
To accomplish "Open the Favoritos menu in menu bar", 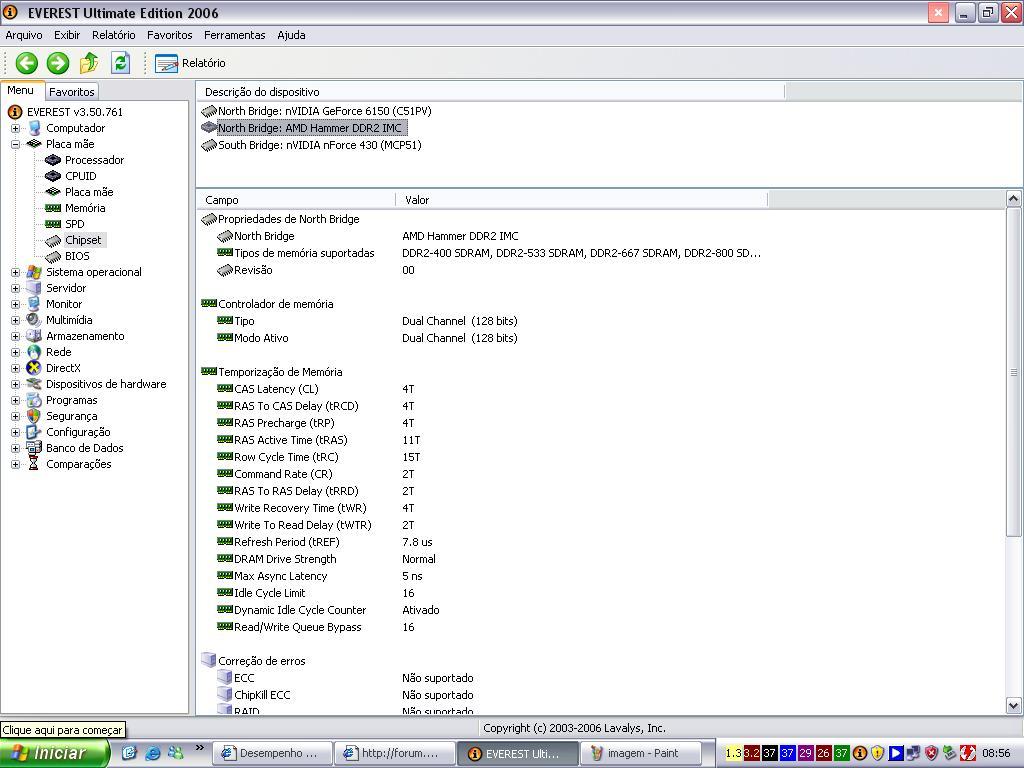I will (x=169, y=35).
